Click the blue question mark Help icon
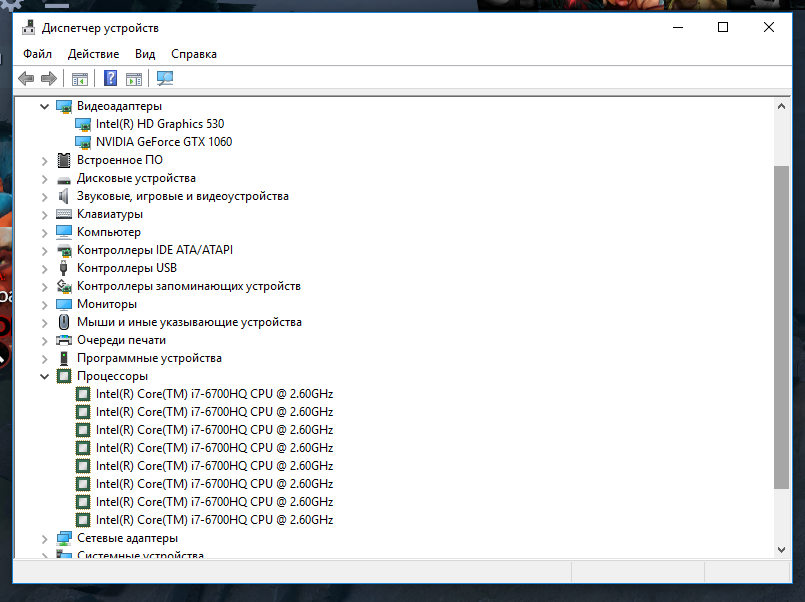805x602 pixels. click(x=111, y=79)
